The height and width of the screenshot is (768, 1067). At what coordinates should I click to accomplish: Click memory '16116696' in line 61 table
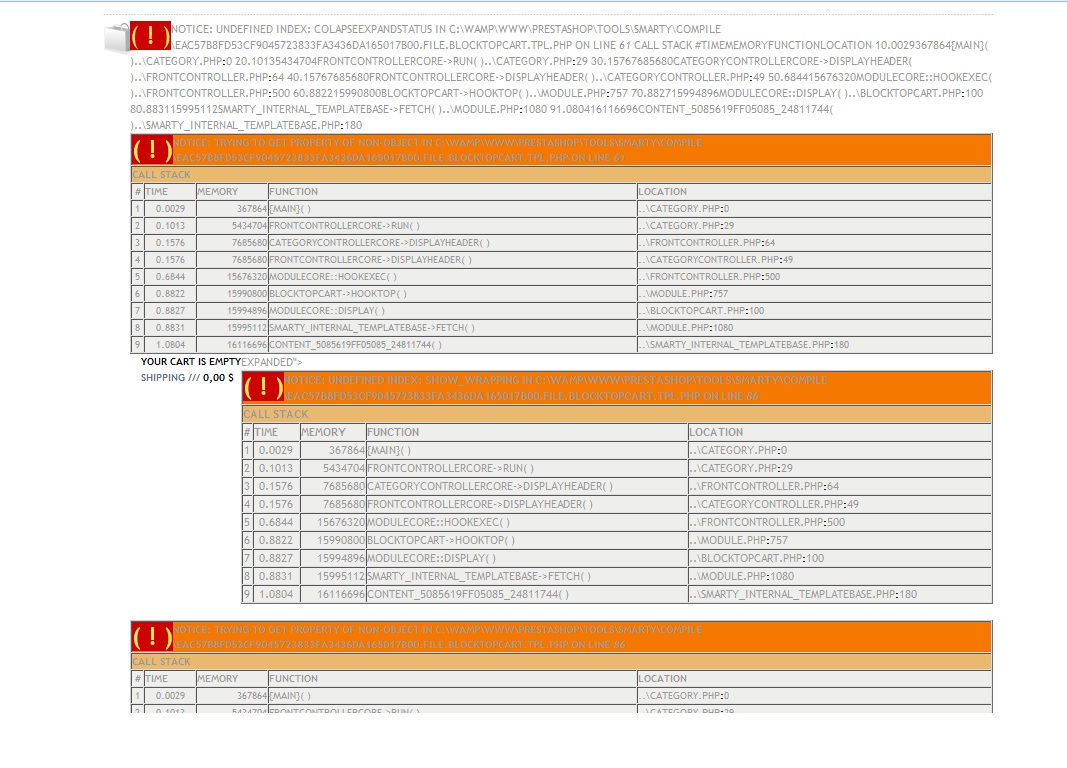coord(247,345)
